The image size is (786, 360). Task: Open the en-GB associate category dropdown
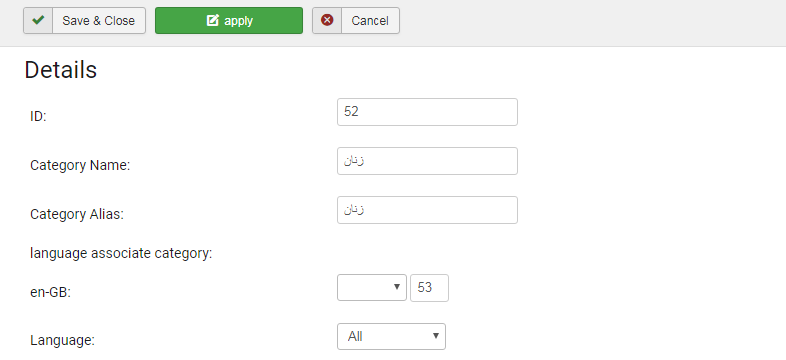[372, 287]
